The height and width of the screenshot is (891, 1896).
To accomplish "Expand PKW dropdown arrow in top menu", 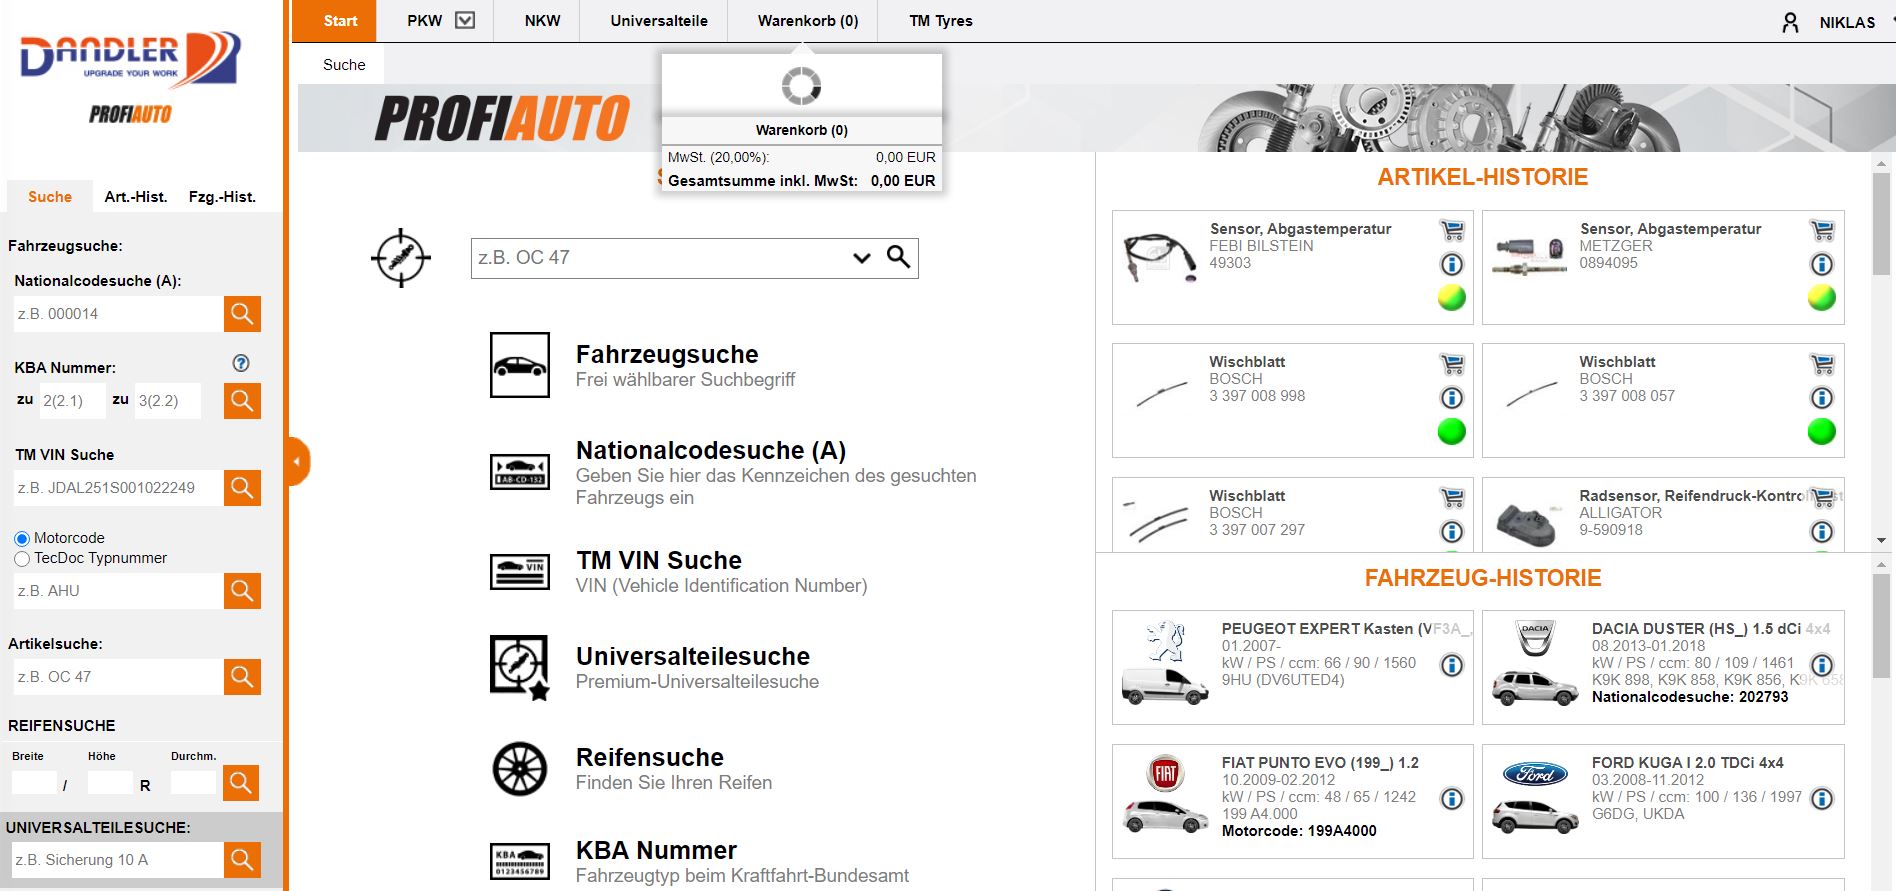I will (465, 20).
